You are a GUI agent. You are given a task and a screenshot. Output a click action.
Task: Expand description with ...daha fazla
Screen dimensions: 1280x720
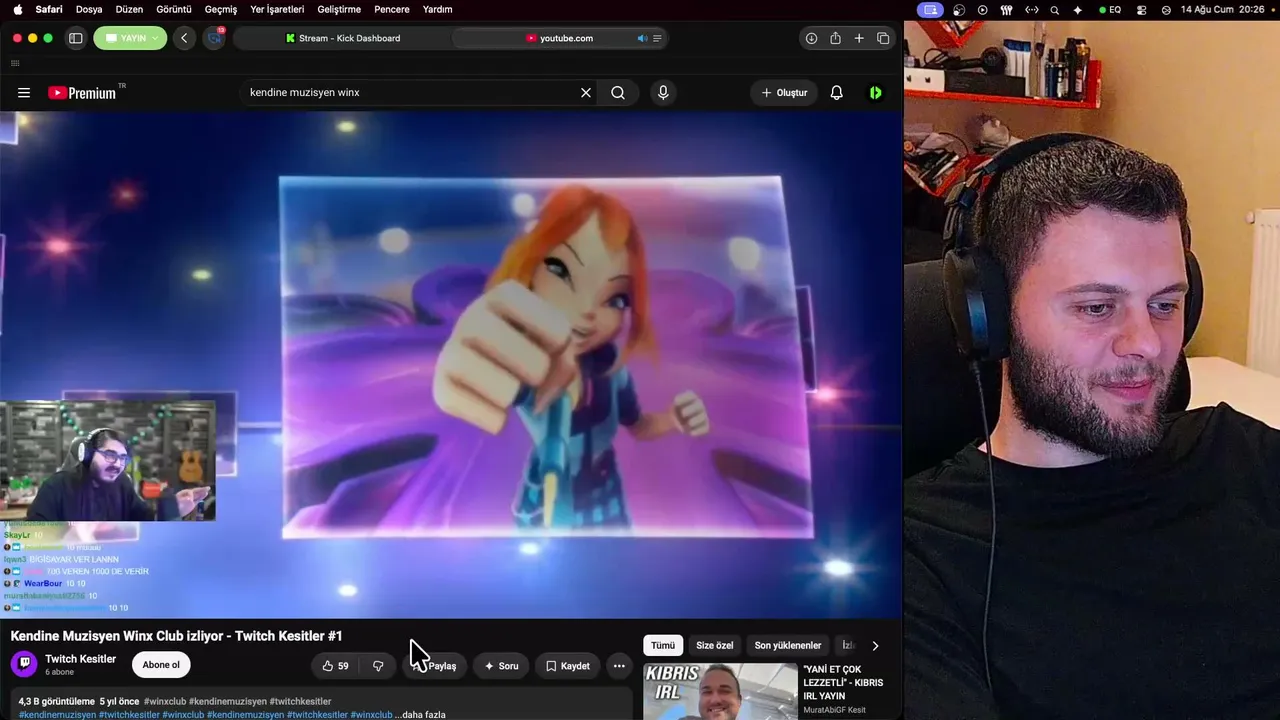click(420, 715)
